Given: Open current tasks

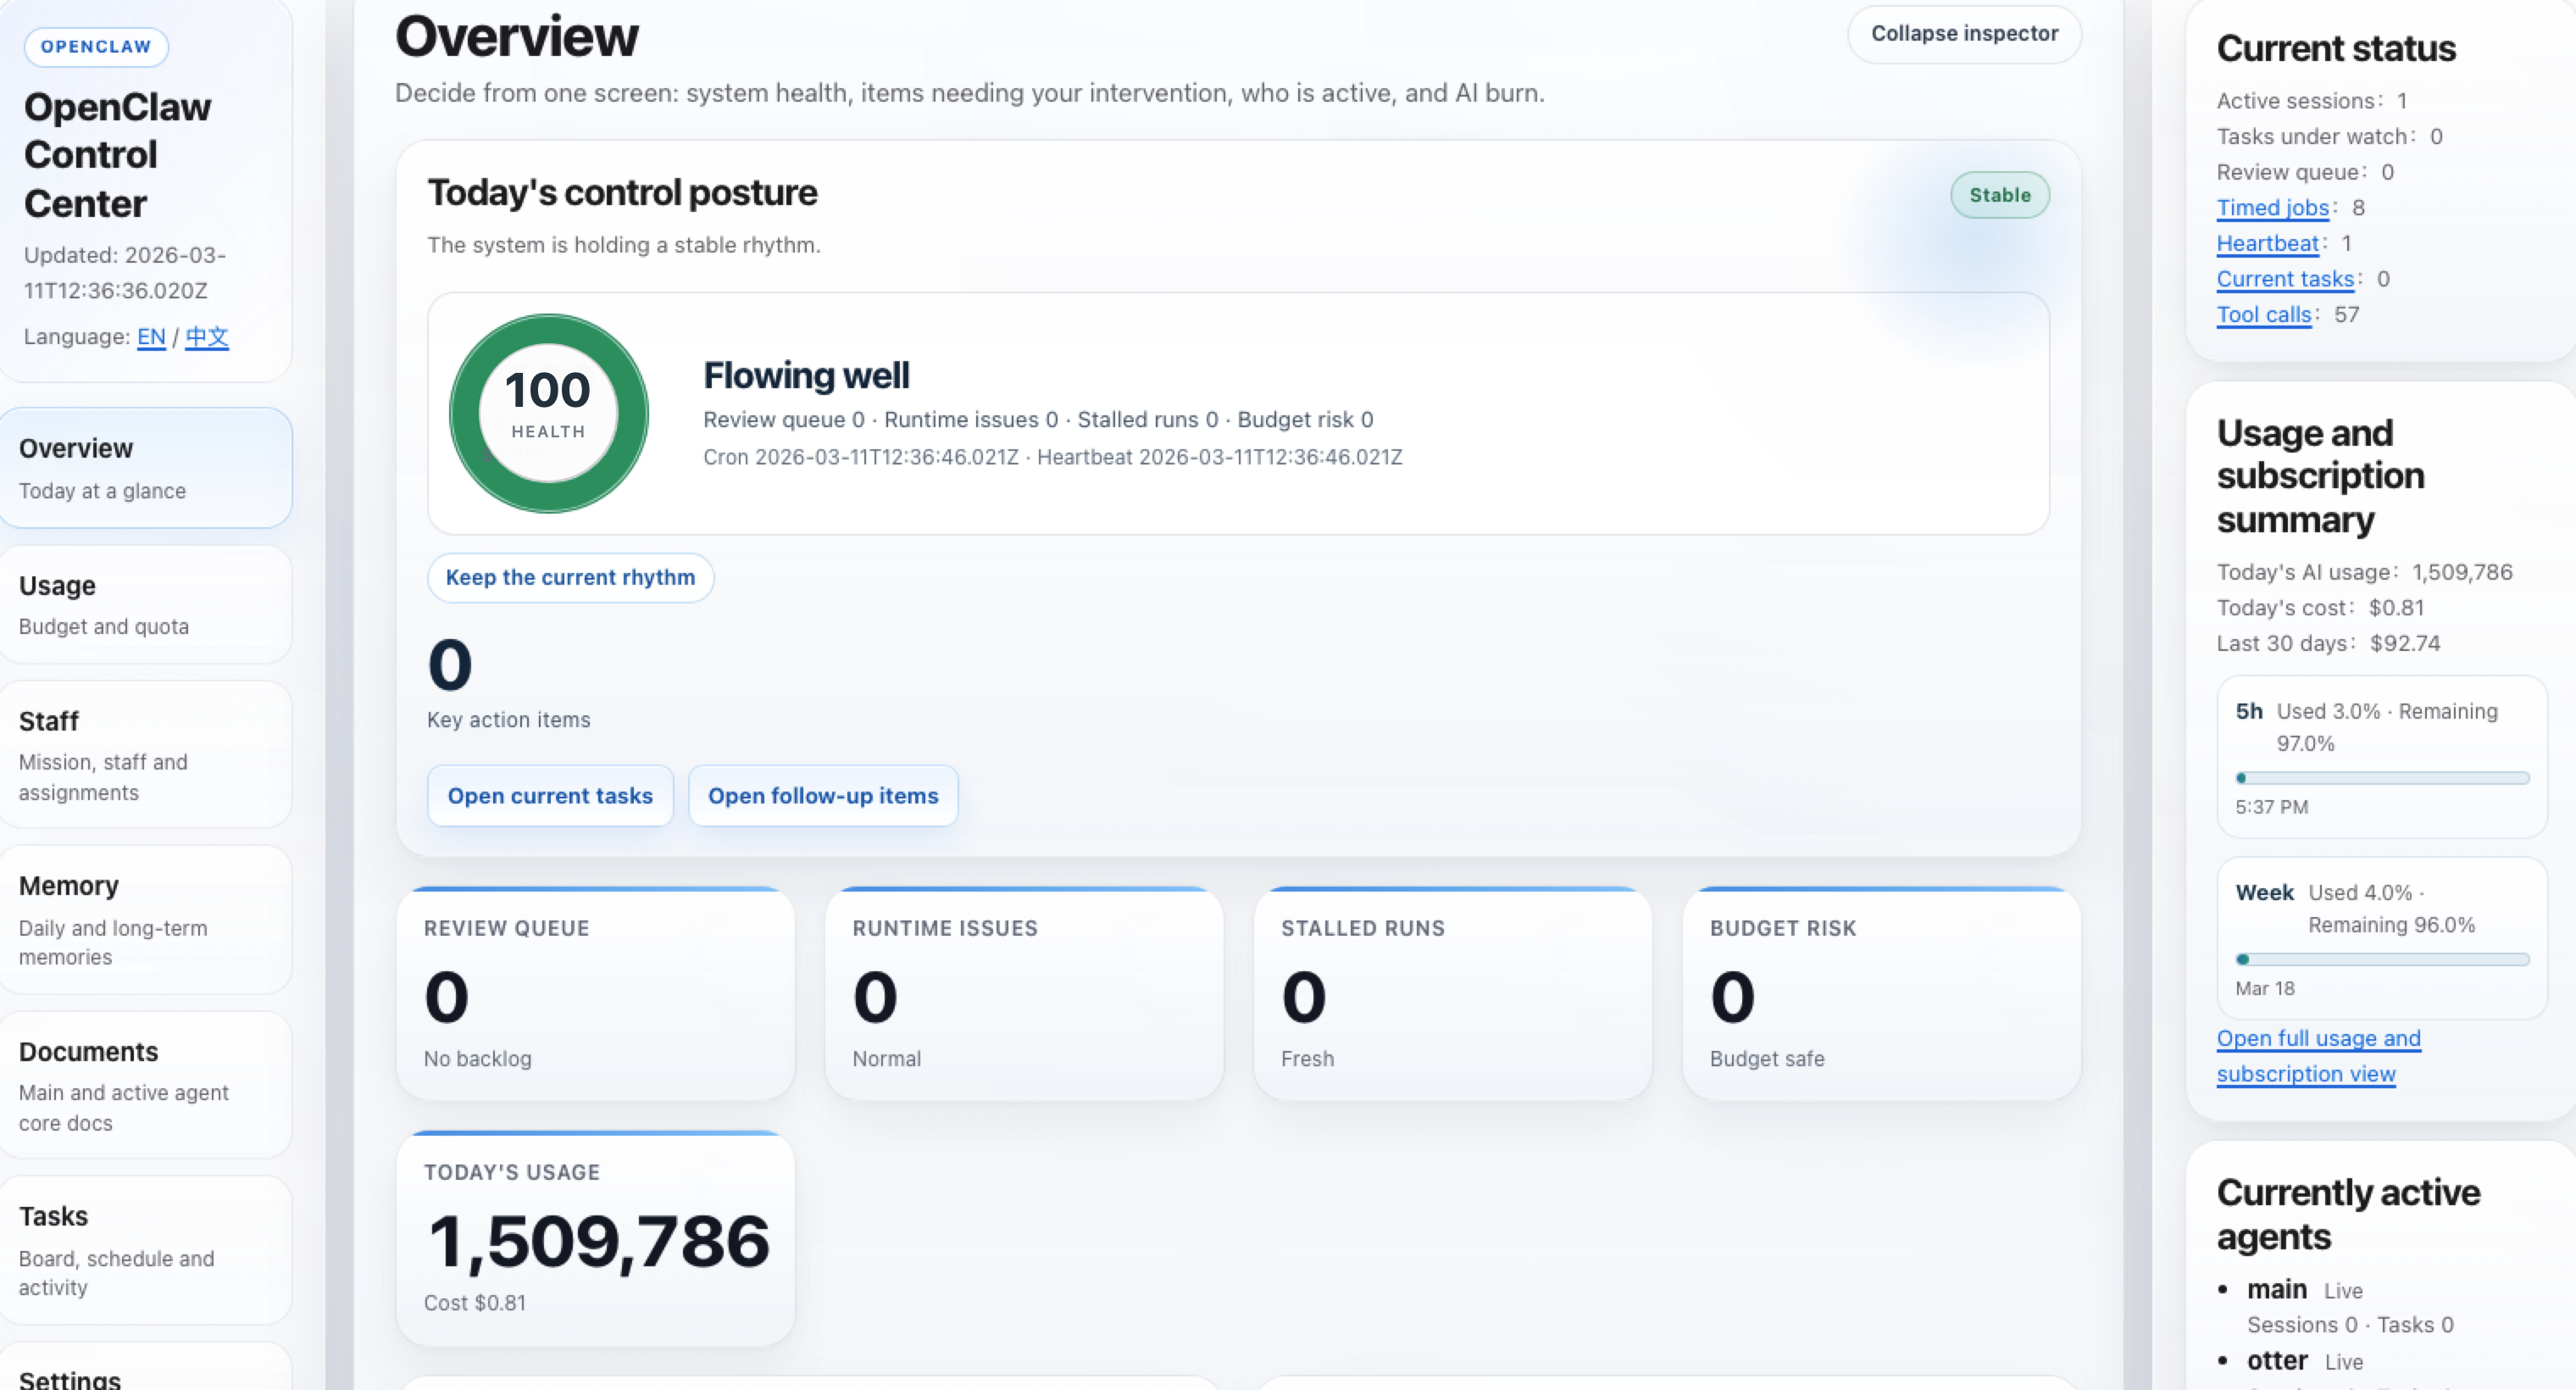Looking at the screenshot, I should (x=550, y=796).
